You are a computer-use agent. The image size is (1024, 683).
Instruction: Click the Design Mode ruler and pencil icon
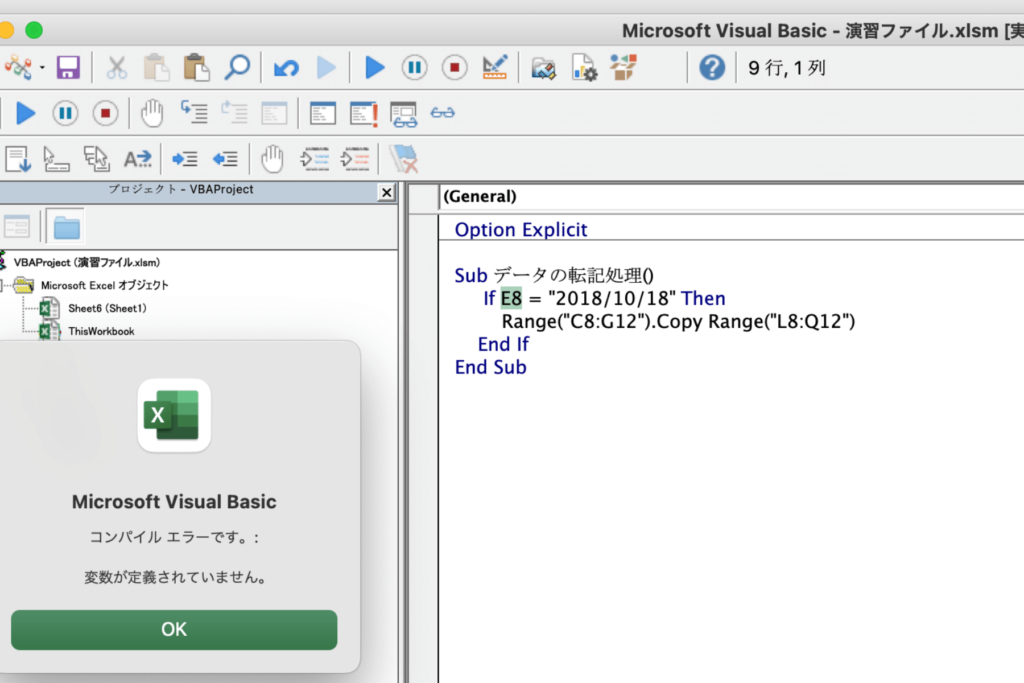(494, 68)
